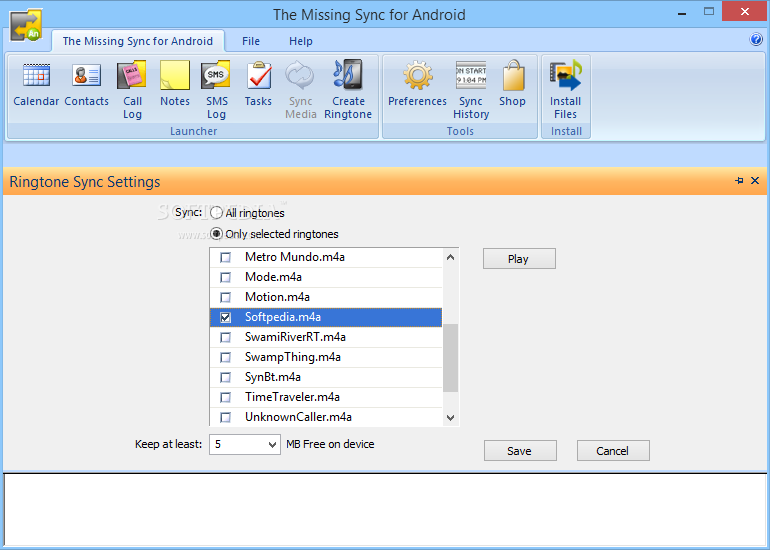Select the Motion.m4a file name

277,297
